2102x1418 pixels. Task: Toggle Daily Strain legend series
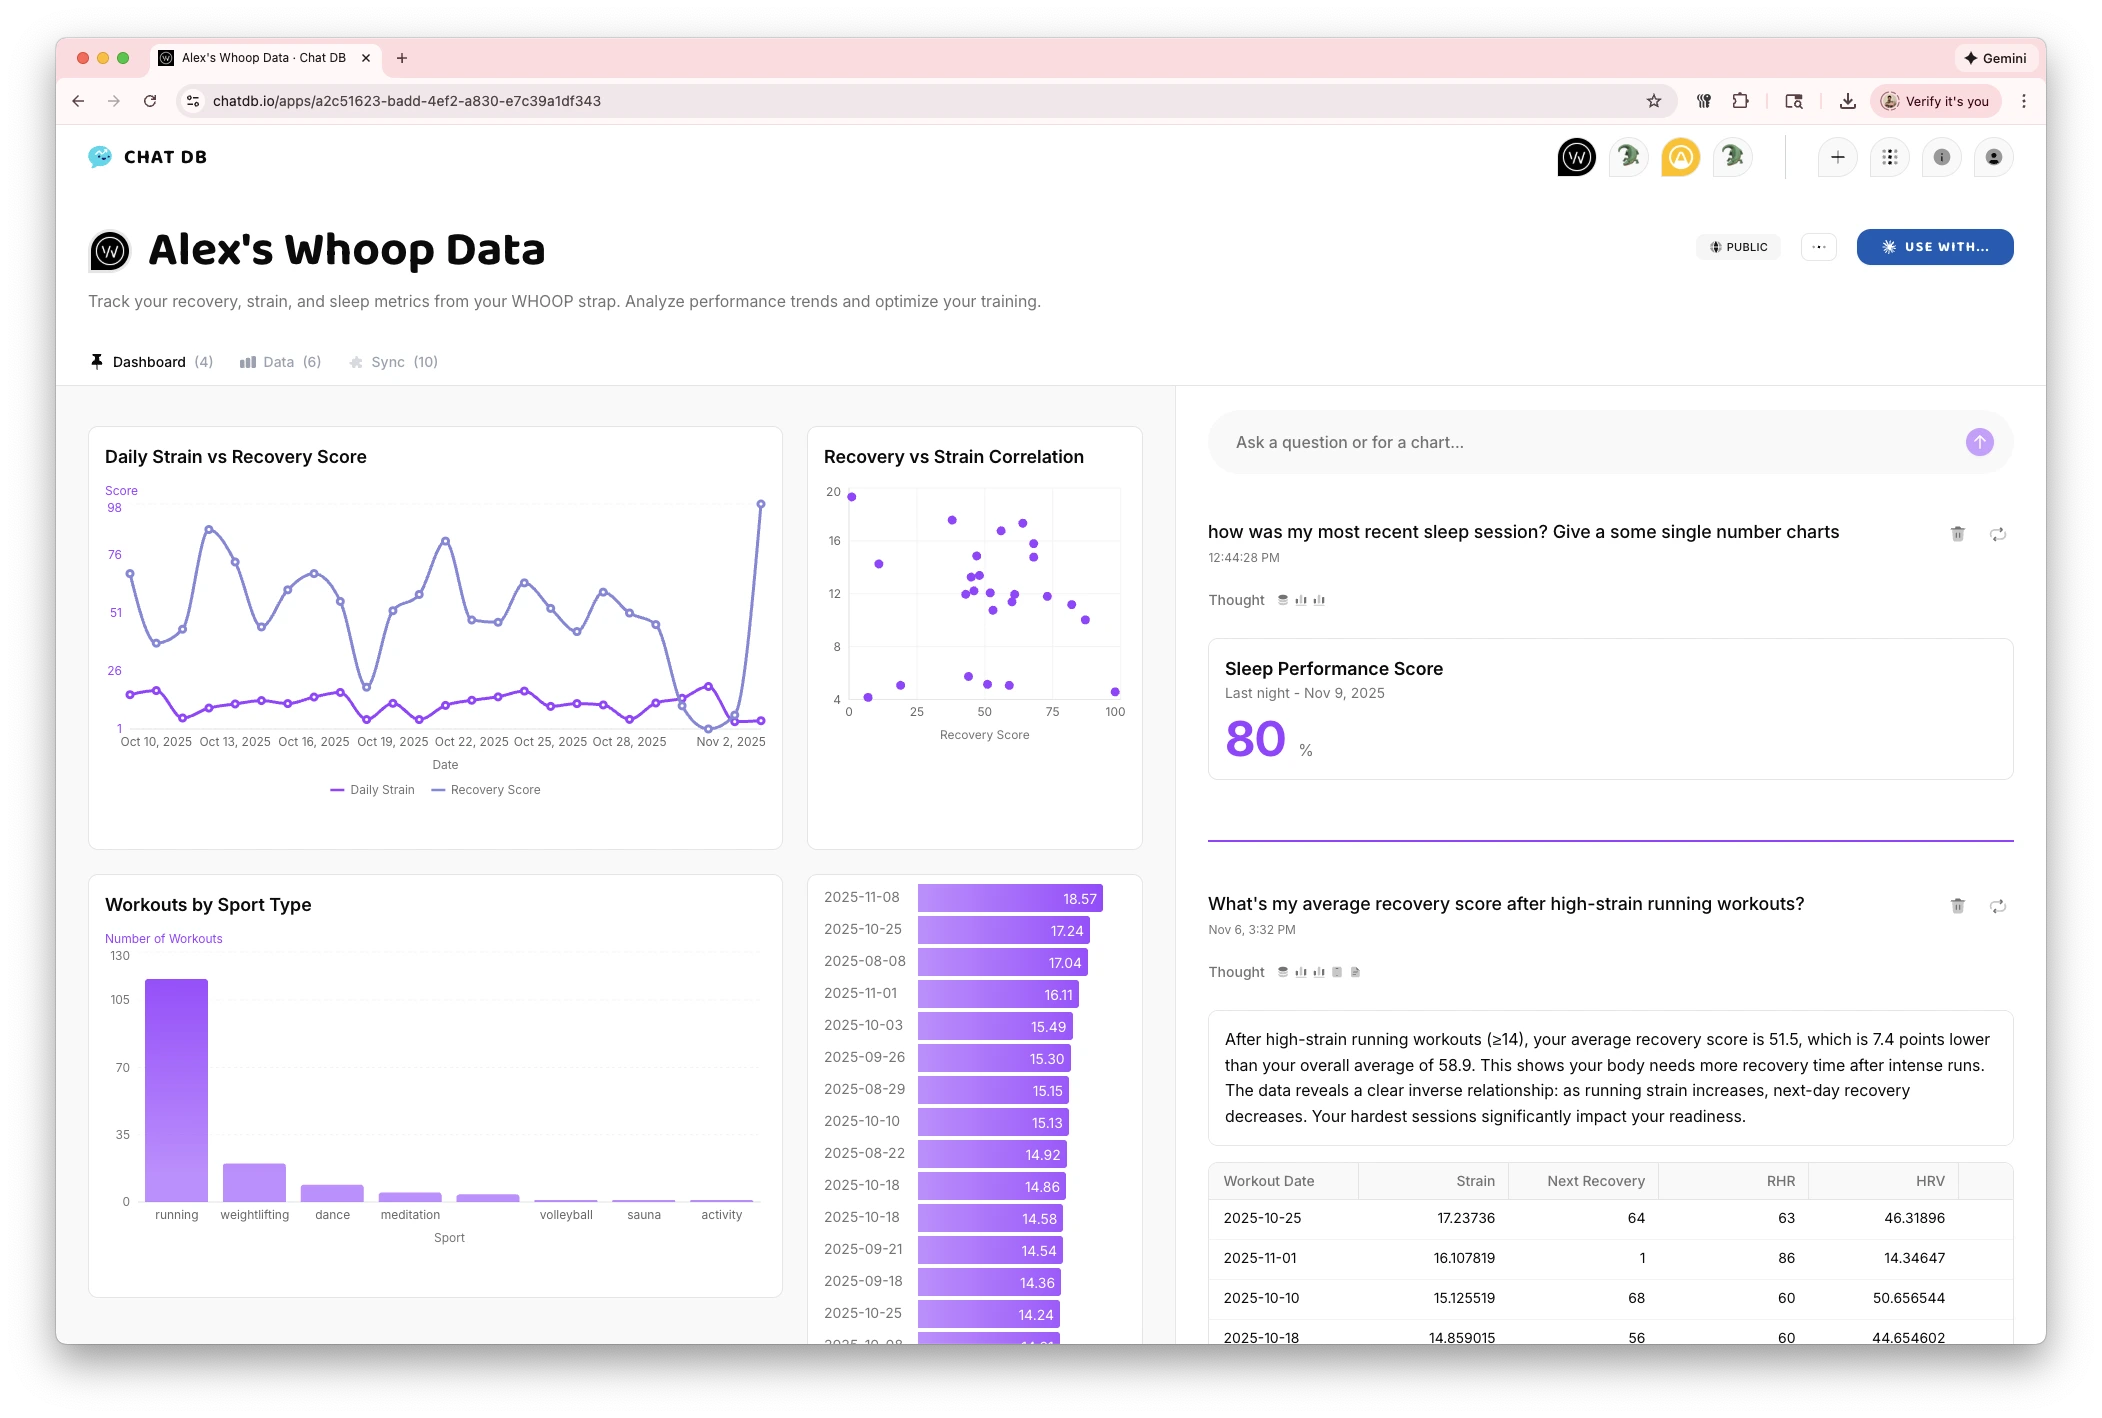tap(373, 790)
